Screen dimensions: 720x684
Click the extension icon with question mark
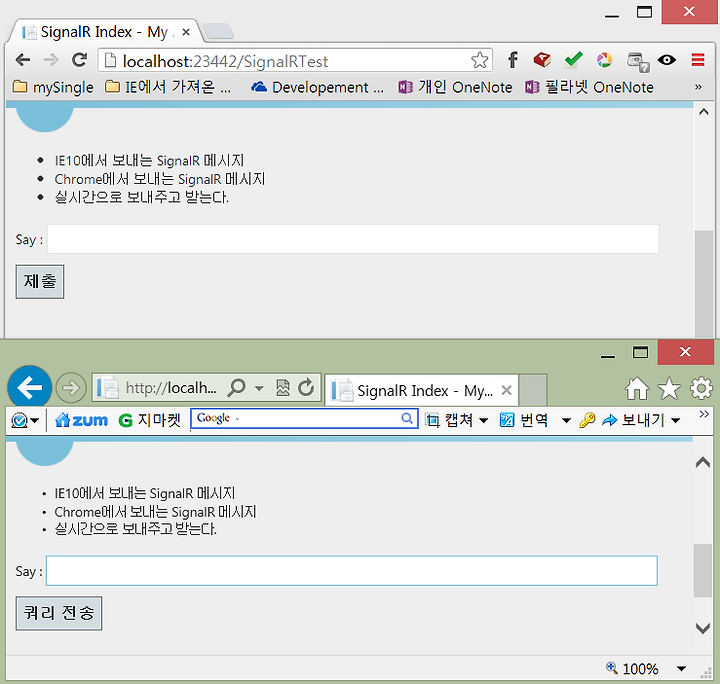coord(638,62)
